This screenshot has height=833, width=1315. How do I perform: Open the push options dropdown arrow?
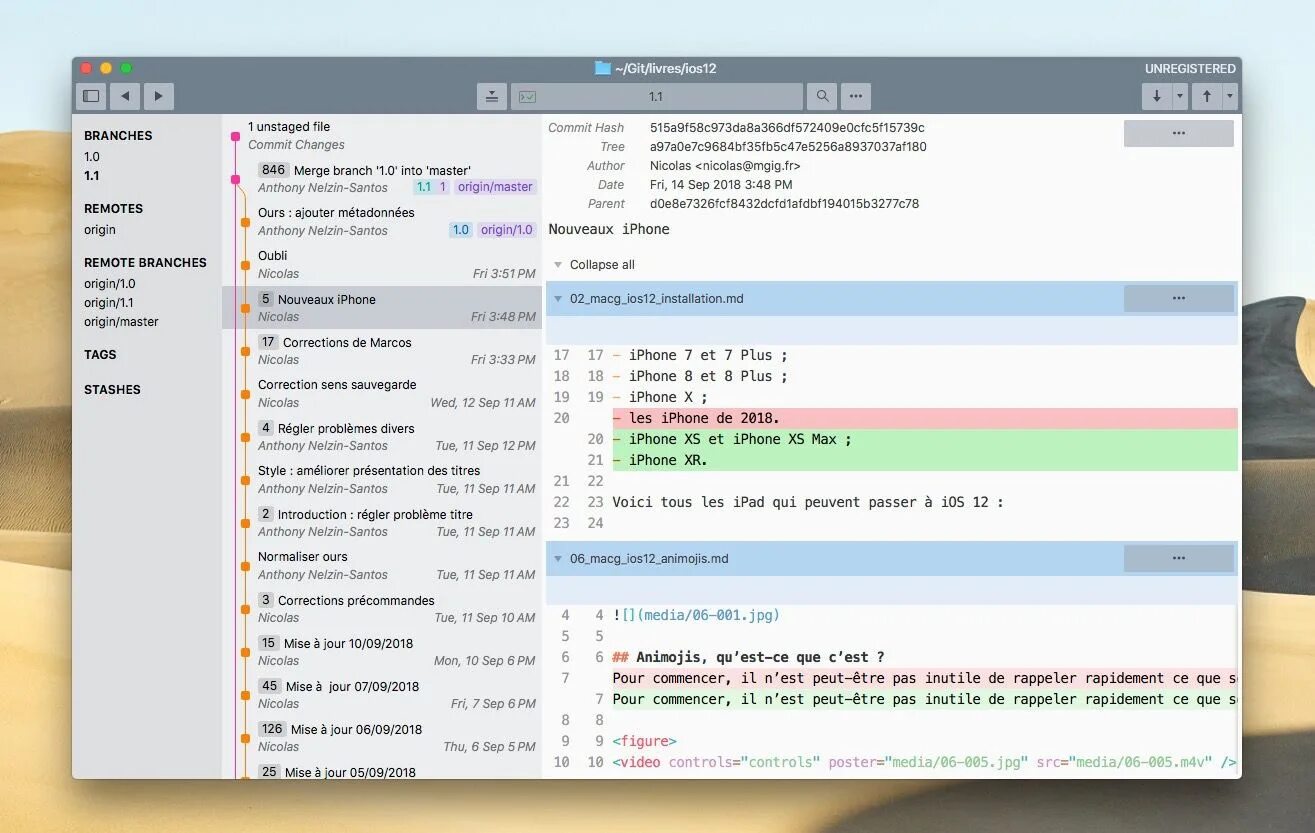tap(1230, 96)
